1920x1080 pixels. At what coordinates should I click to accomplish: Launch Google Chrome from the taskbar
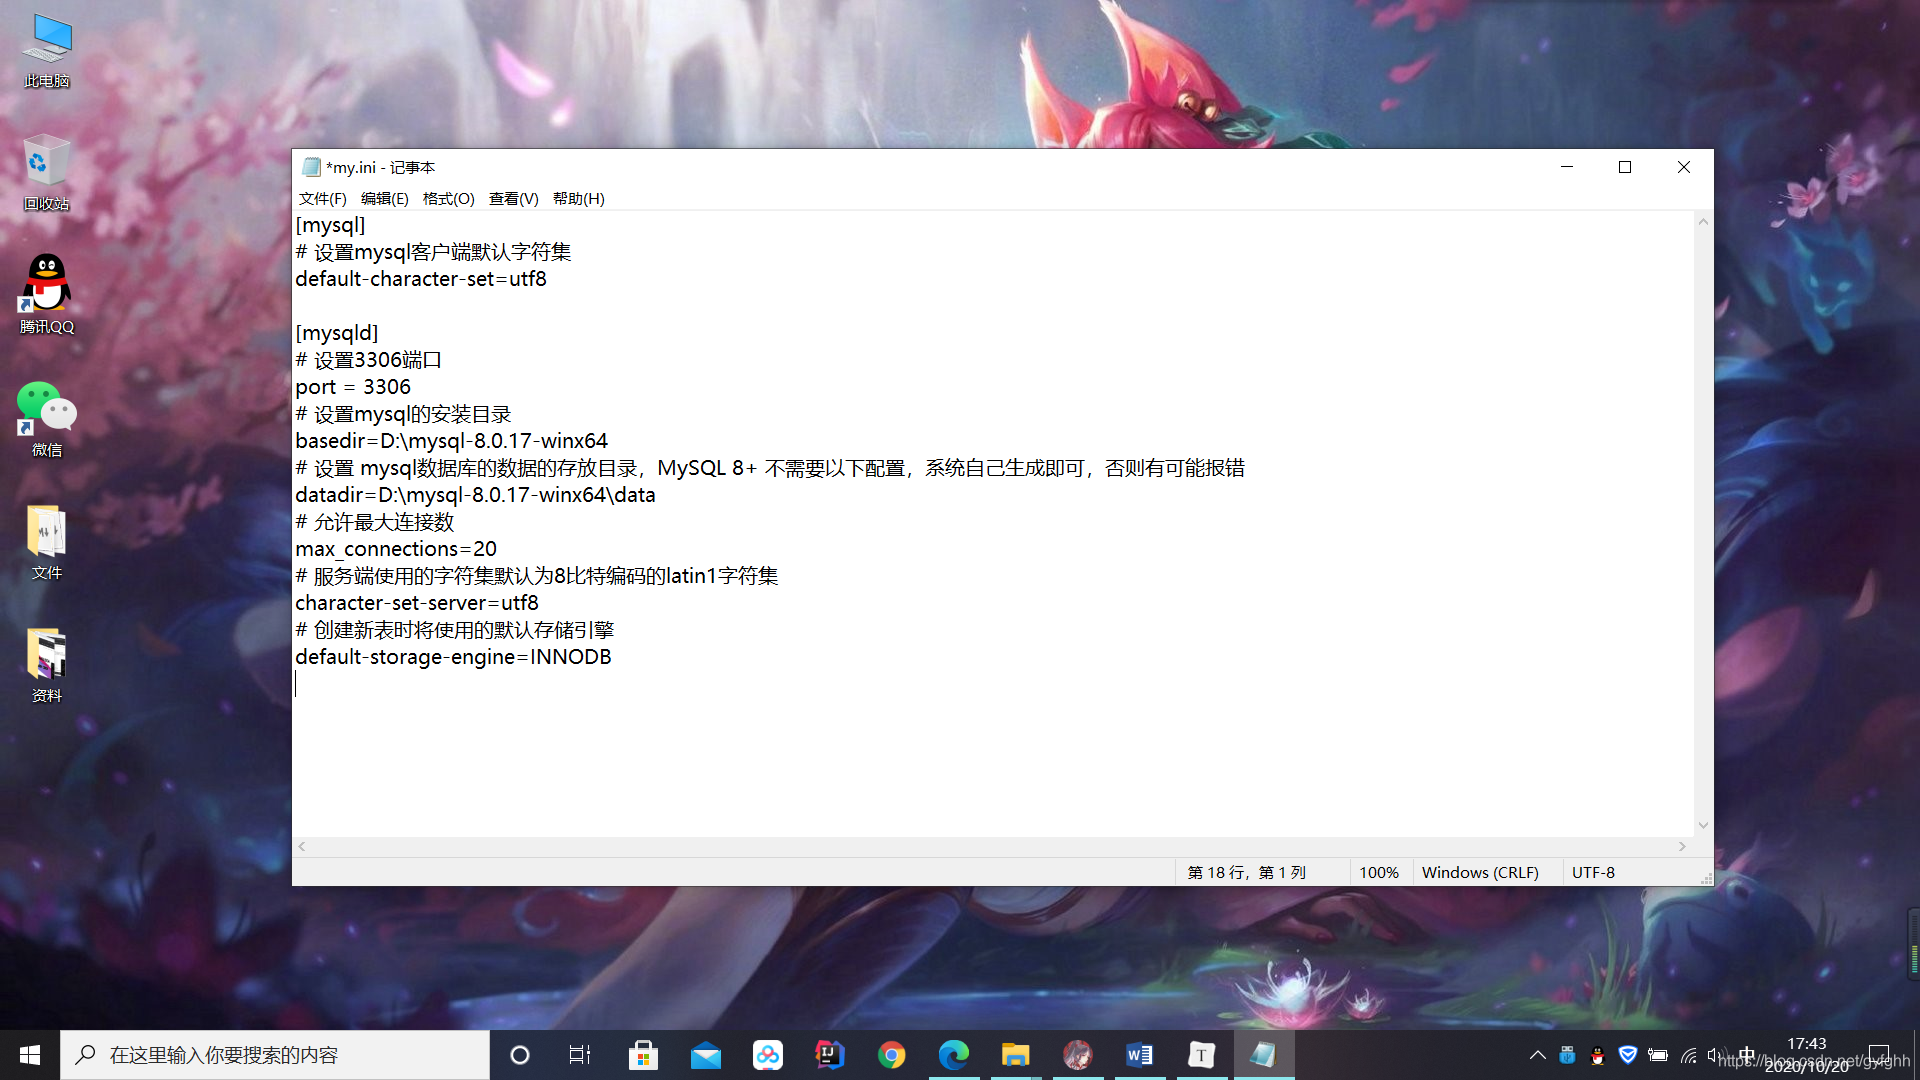(x=892, y=1055)
